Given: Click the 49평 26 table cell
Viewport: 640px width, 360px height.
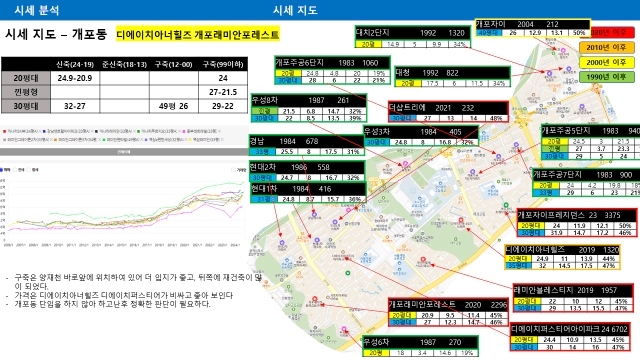Looking at the screenshot, I should (173, 106).
